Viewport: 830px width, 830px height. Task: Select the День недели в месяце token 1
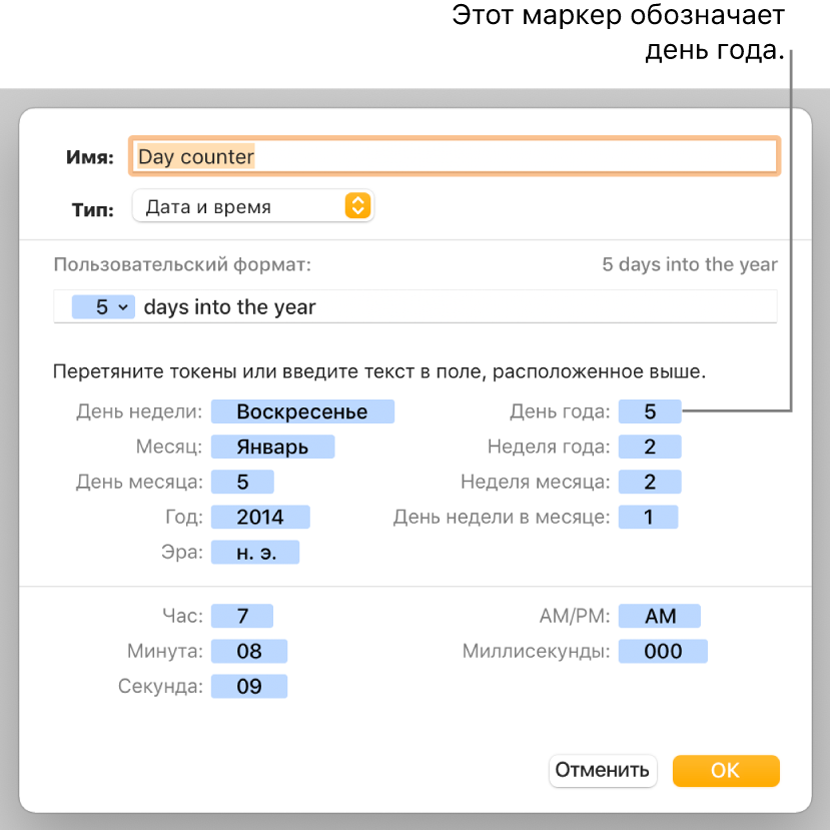[x=648, y=517]
